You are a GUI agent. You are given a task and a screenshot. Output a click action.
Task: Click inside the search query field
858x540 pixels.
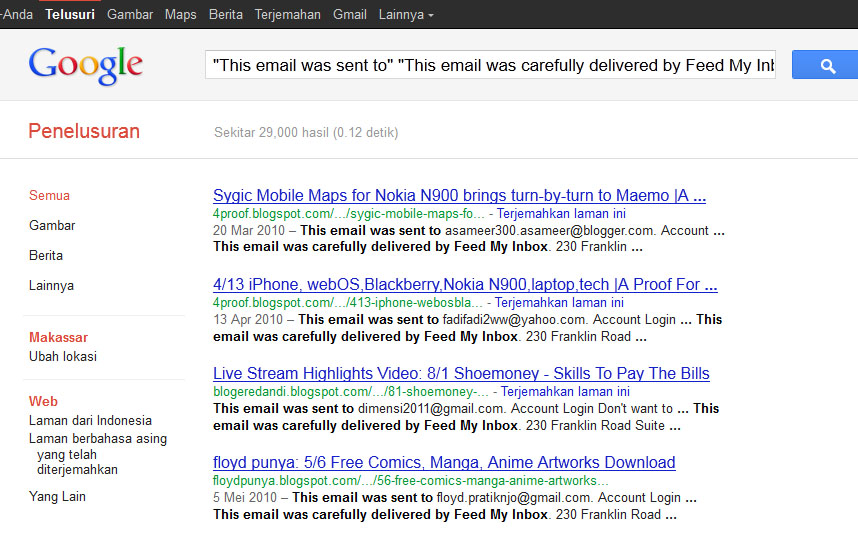(490, 66)
